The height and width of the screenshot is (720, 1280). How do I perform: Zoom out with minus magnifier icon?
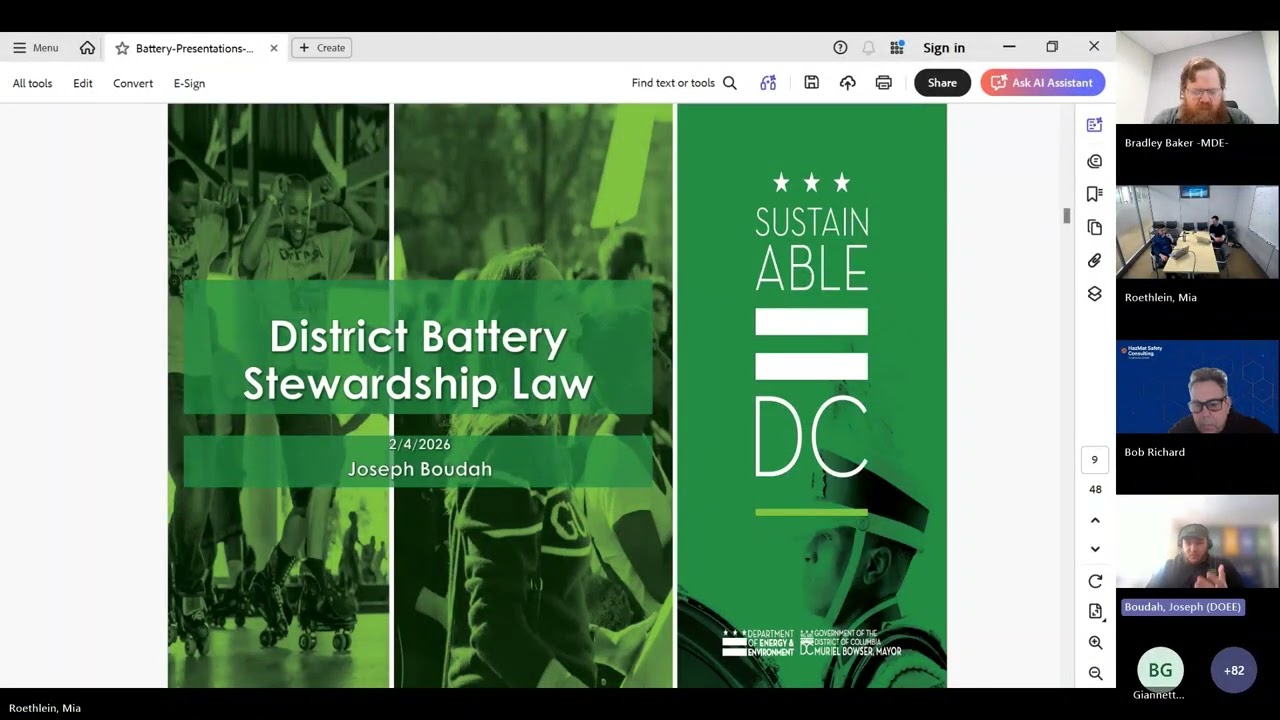1095,674
